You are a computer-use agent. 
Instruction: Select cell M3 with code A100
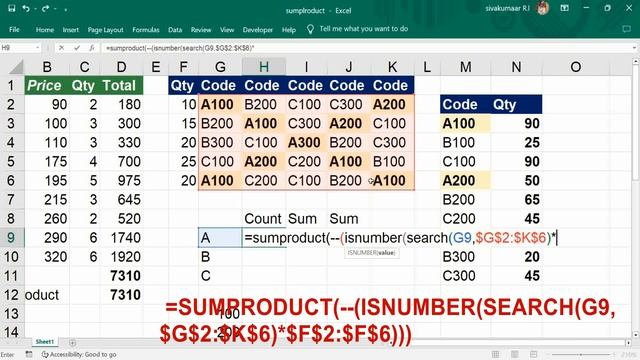[x=465, y=123]
